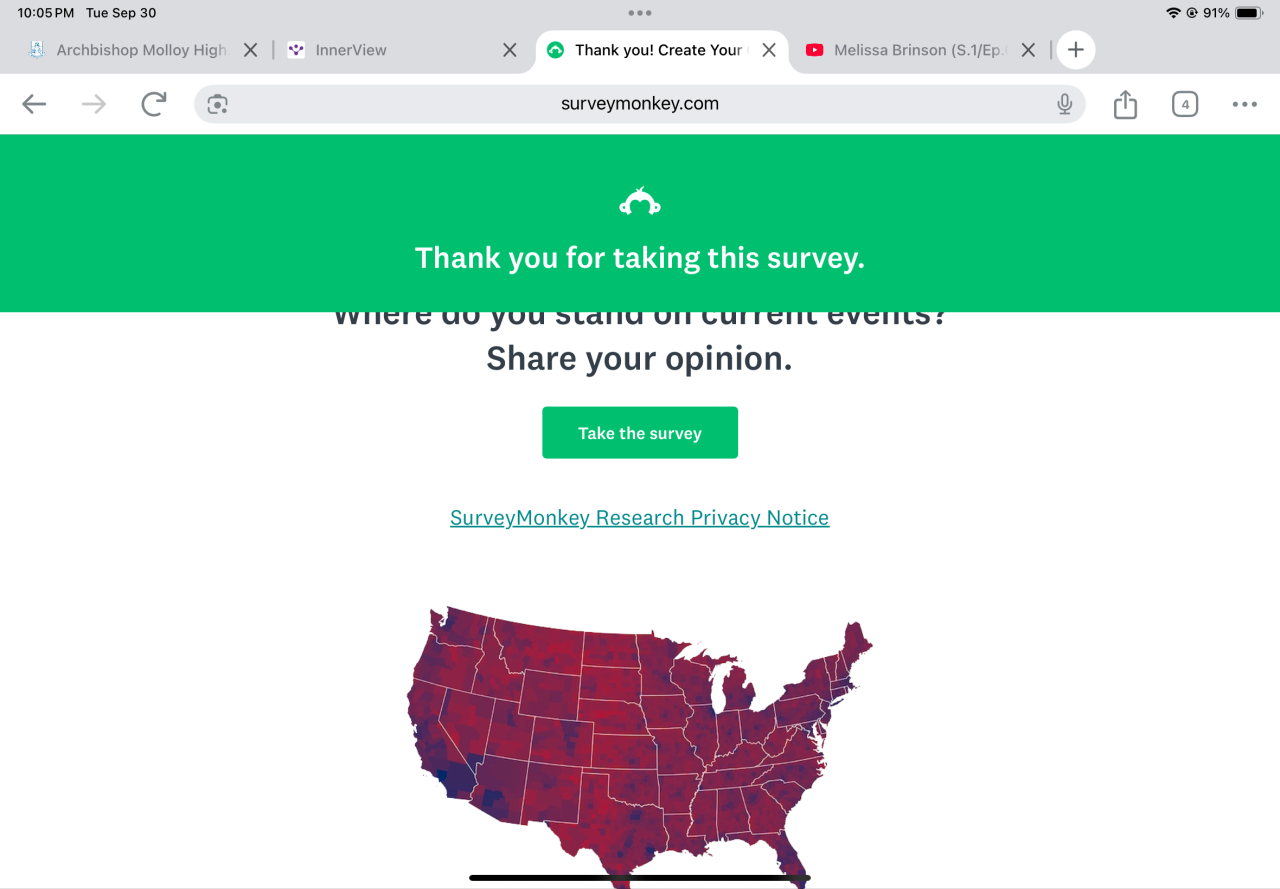1280x889 pixels.
Task: Open the share sheet icon
Action: pos(1125,104)
